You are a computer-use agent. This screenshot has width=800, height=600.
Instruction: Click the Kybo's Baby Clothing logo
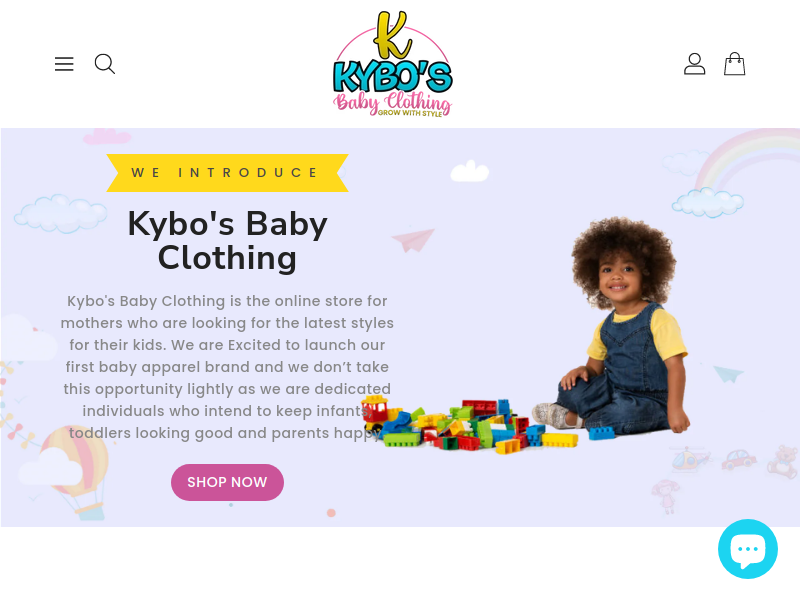coord(392,64)
